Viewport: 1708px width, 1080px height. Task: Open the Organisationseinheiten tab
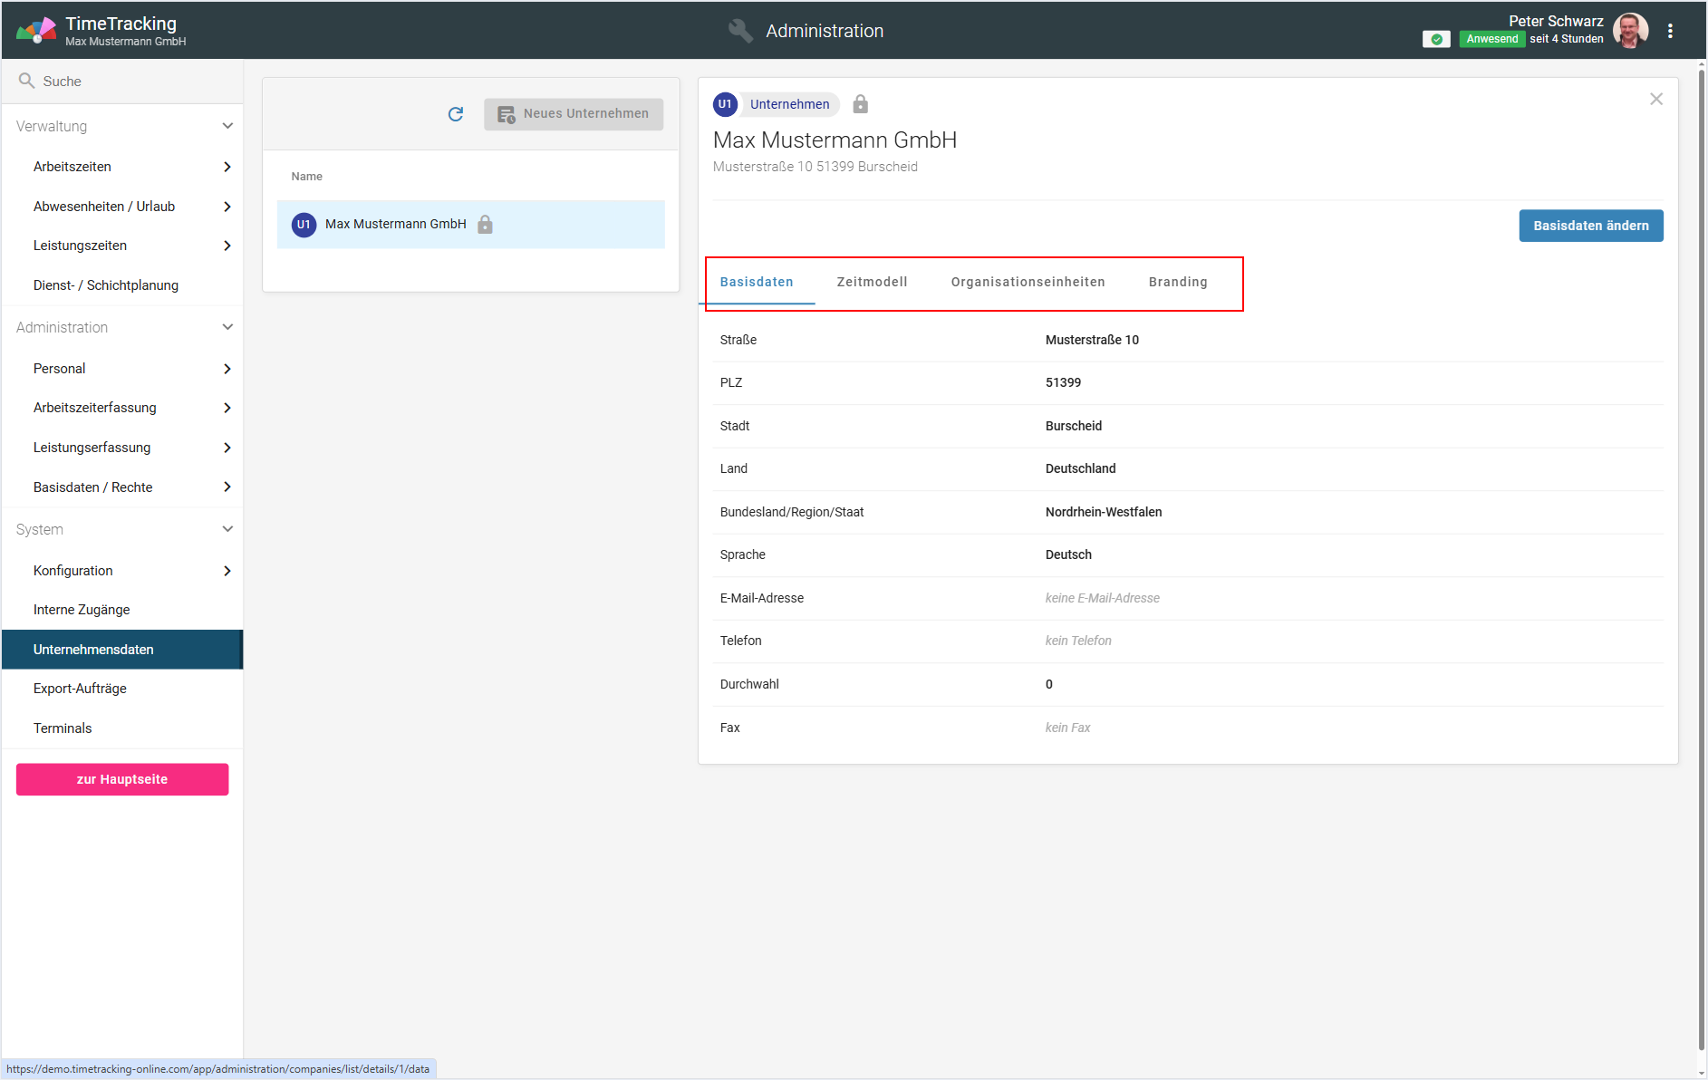pos(1027,282)
